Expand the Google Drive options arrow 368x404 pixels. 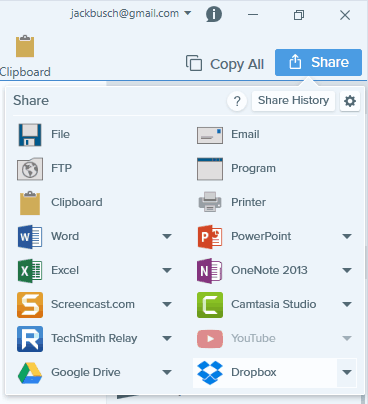167,373
